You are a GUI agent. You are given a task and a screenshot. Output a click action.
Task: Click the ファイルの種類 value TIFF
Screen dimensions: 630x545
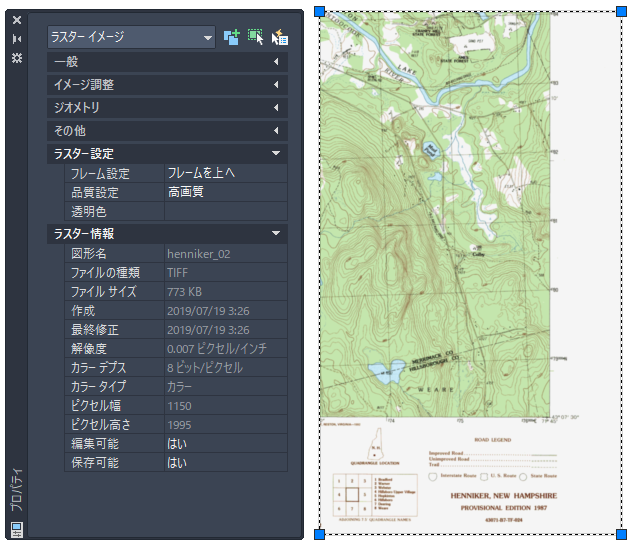click(226, 272)
